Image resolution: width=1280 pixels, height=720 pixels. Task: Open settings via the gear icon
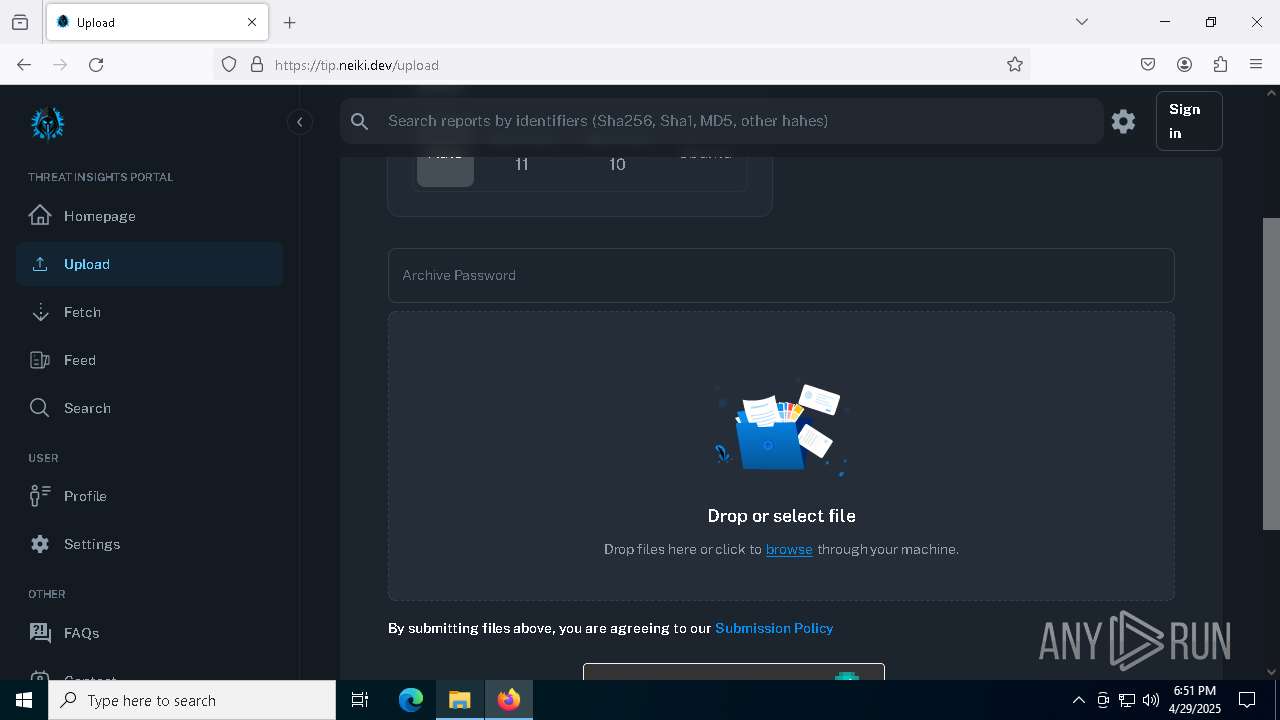[x=1123, y=121]
